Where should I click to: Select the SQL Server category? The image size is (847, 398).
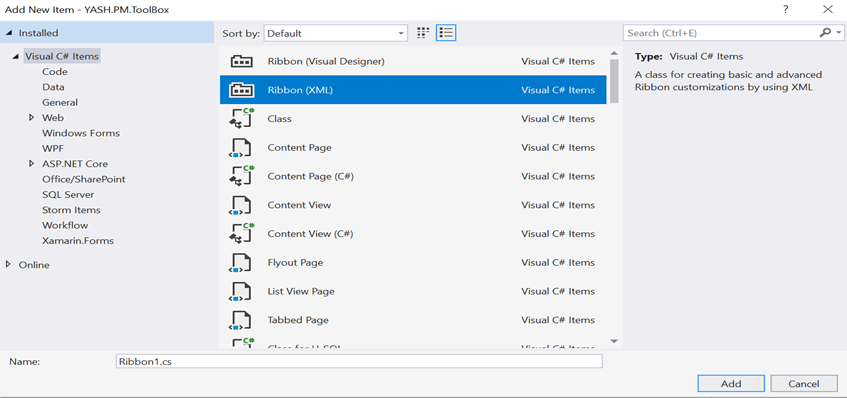pyautogui.click(x=68, y=194)
